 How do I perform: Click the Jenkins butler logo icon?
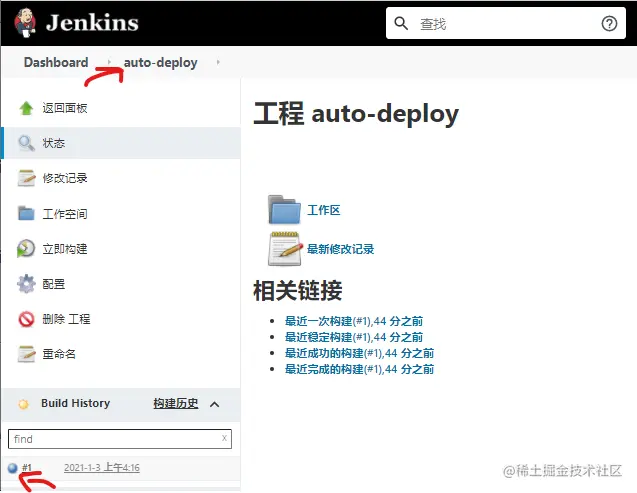coord(25,23)
